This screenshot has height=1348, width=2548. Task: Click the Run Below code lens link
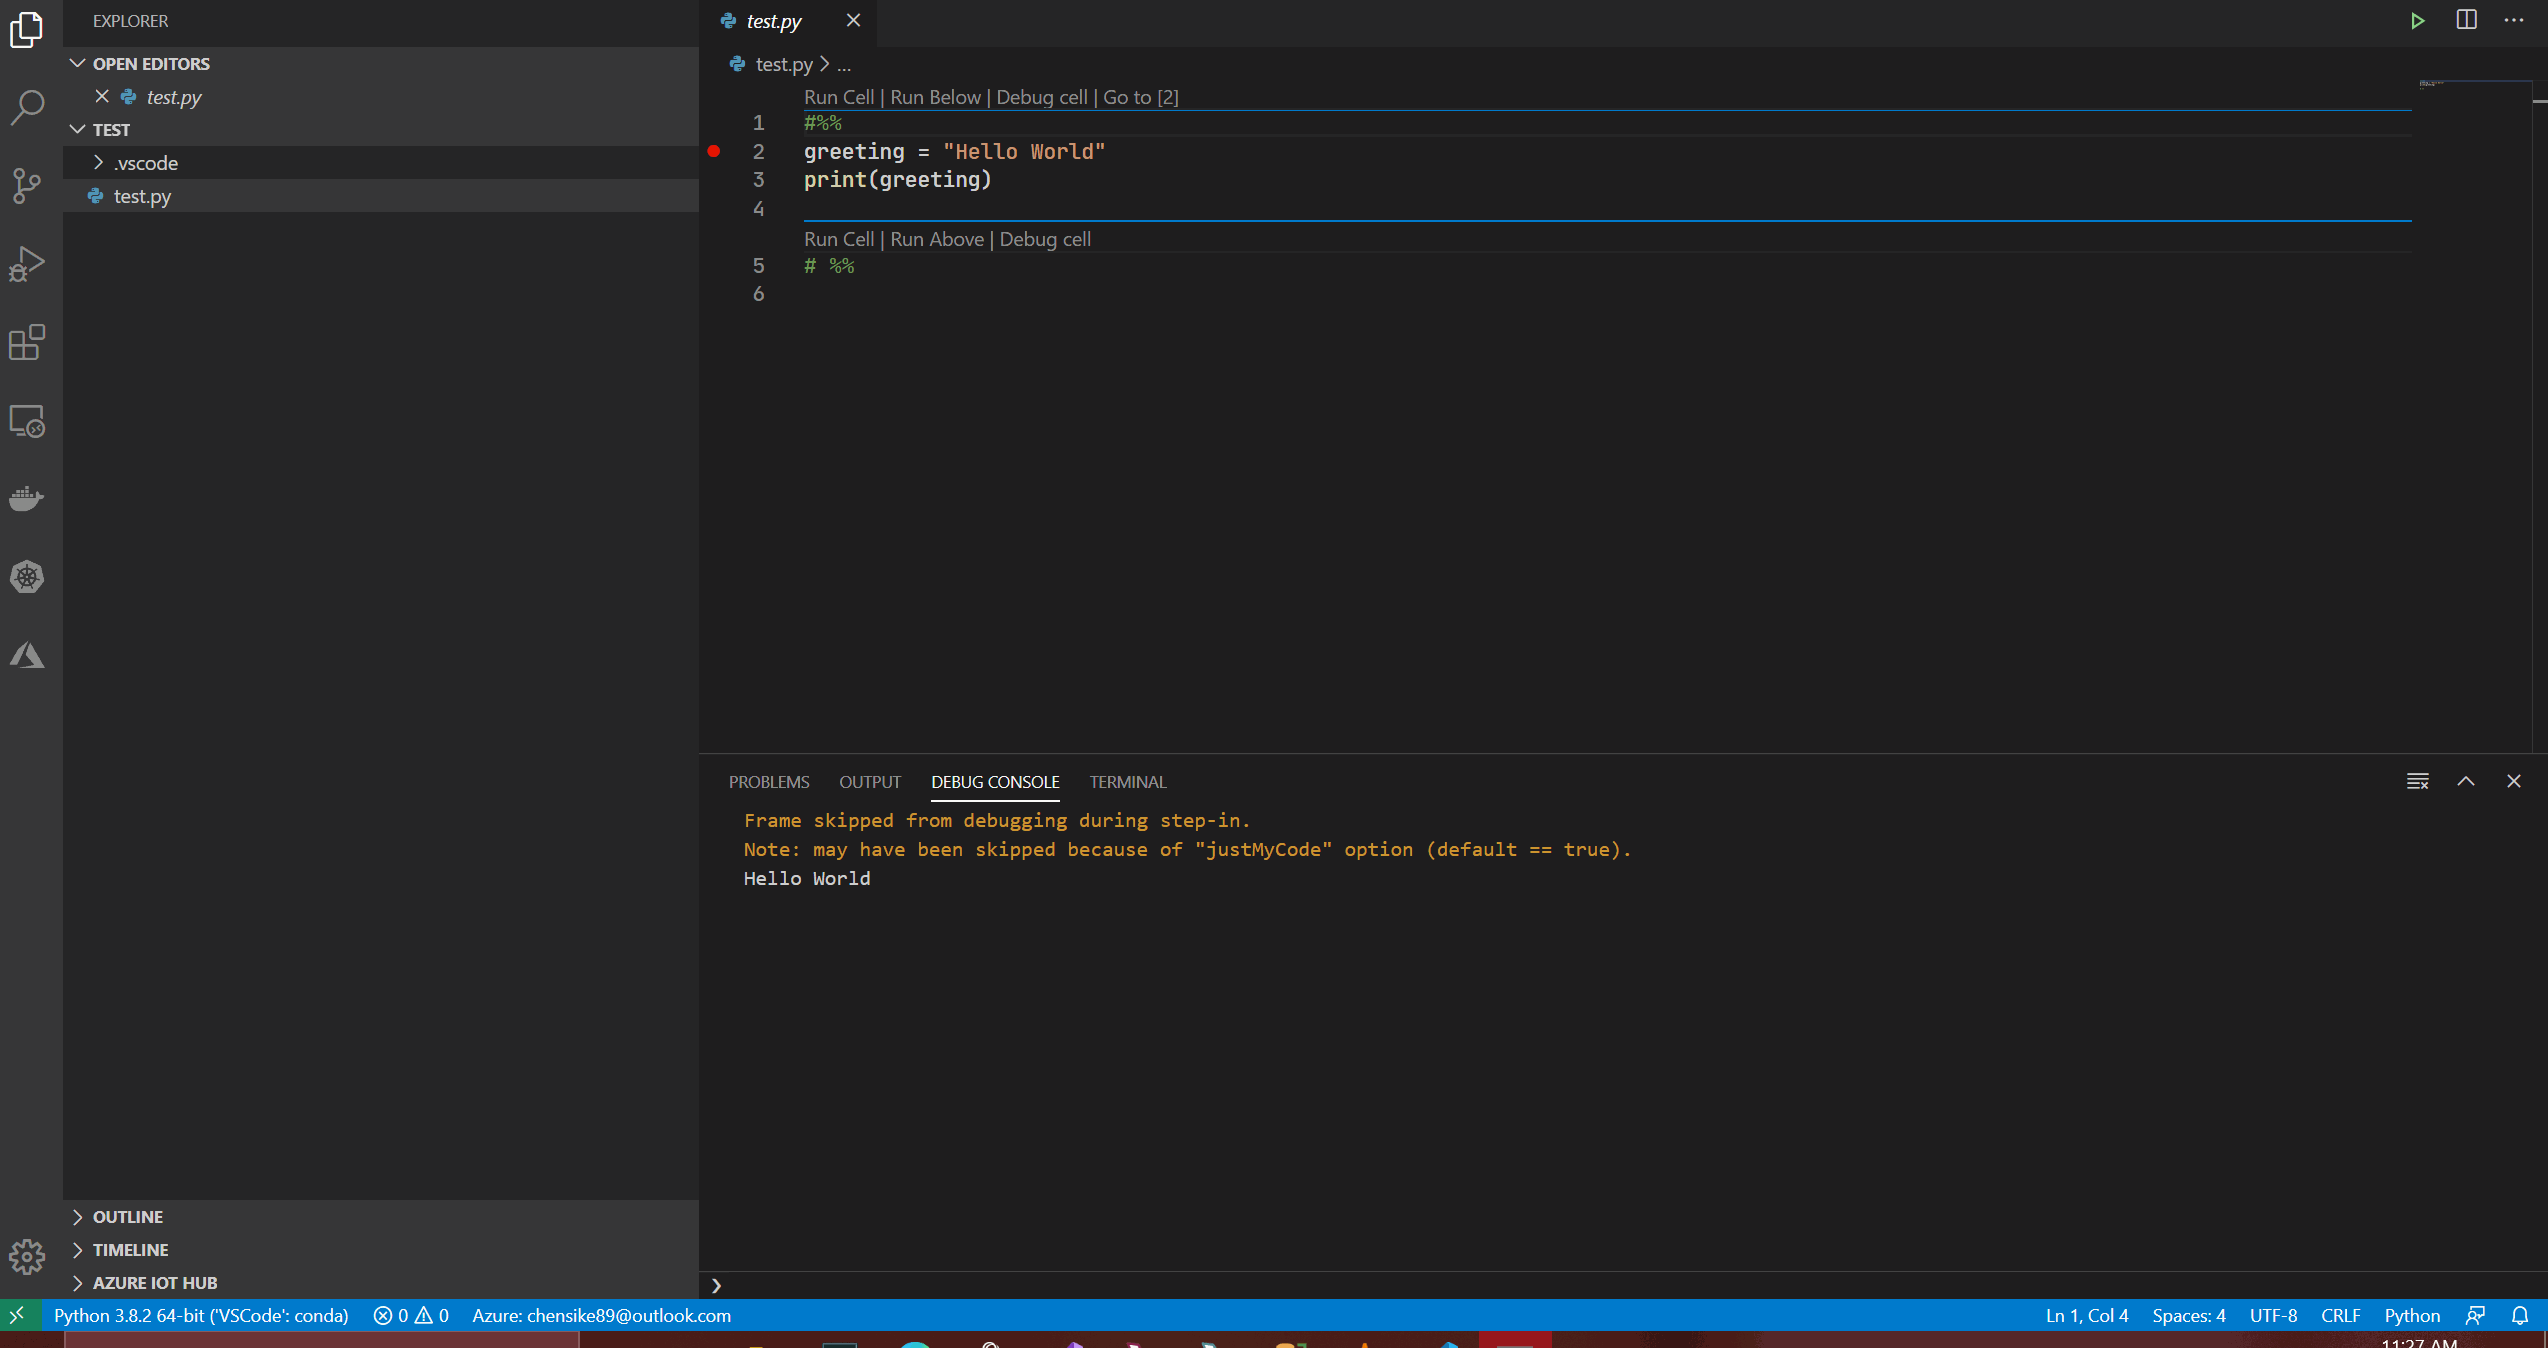(935, 97)
